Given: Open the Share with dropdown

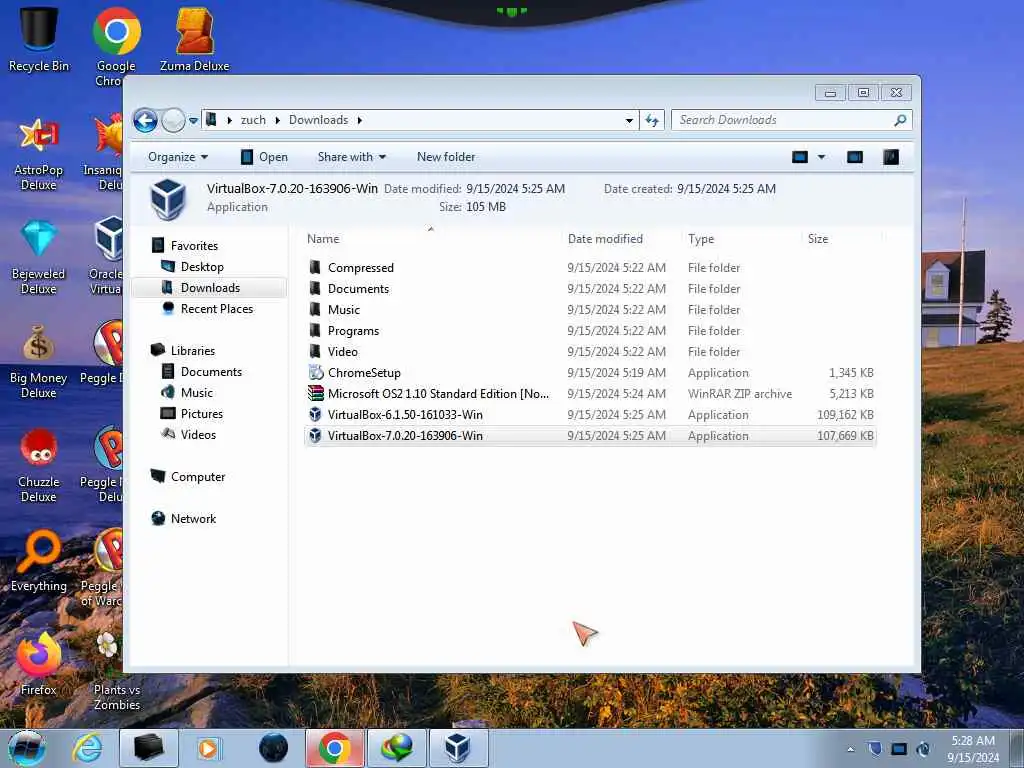Looking at the screenshot, I should 351,157.
